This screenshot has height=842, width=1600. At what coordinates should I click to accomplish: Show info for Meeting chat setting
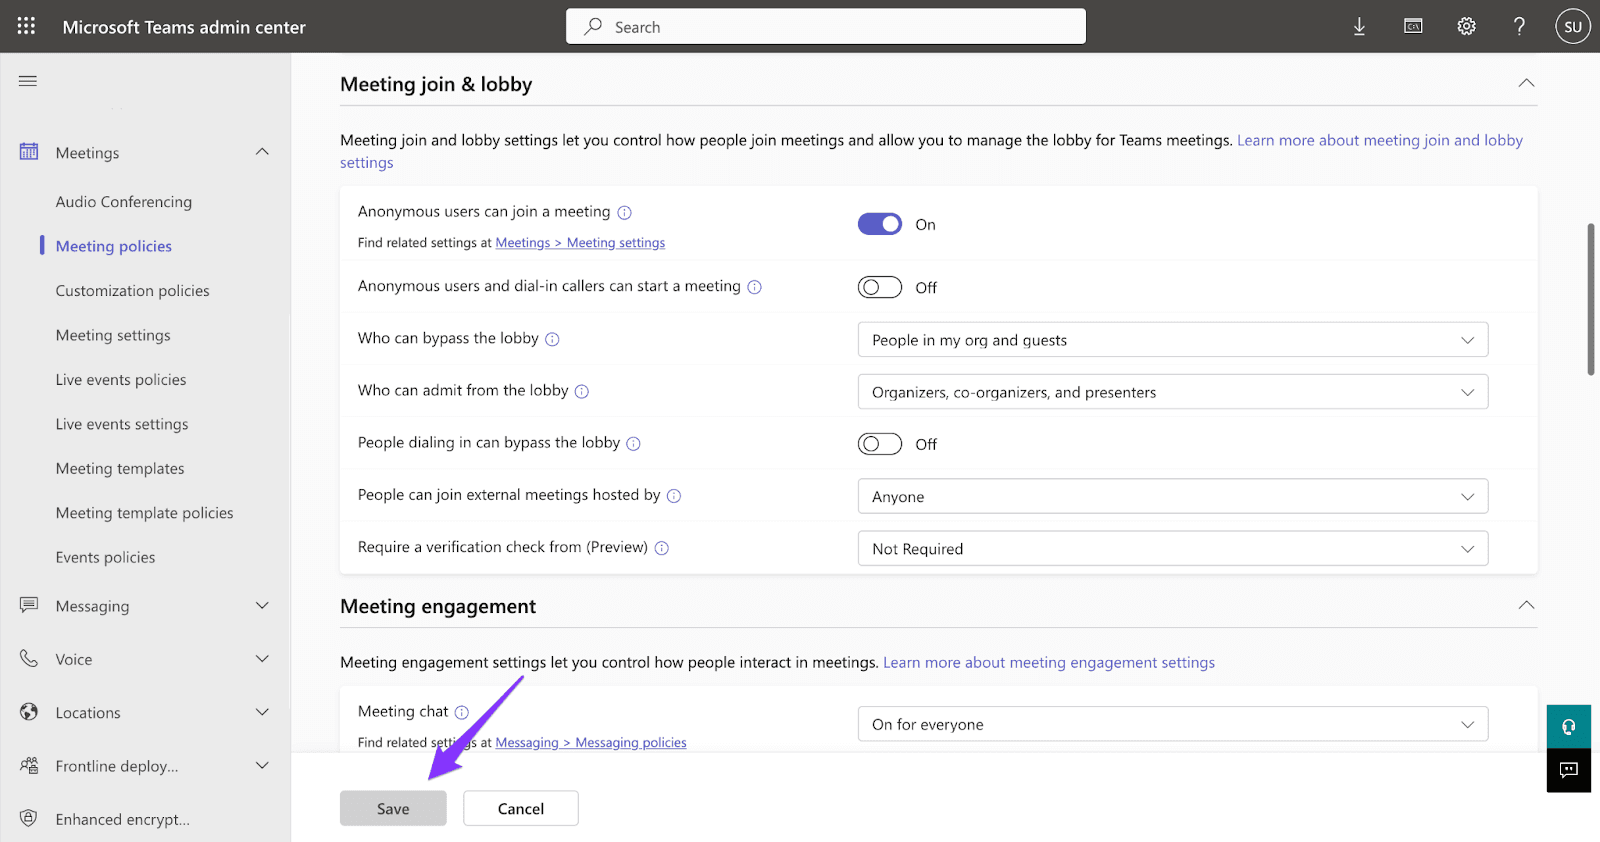click(x=462, y=712)
